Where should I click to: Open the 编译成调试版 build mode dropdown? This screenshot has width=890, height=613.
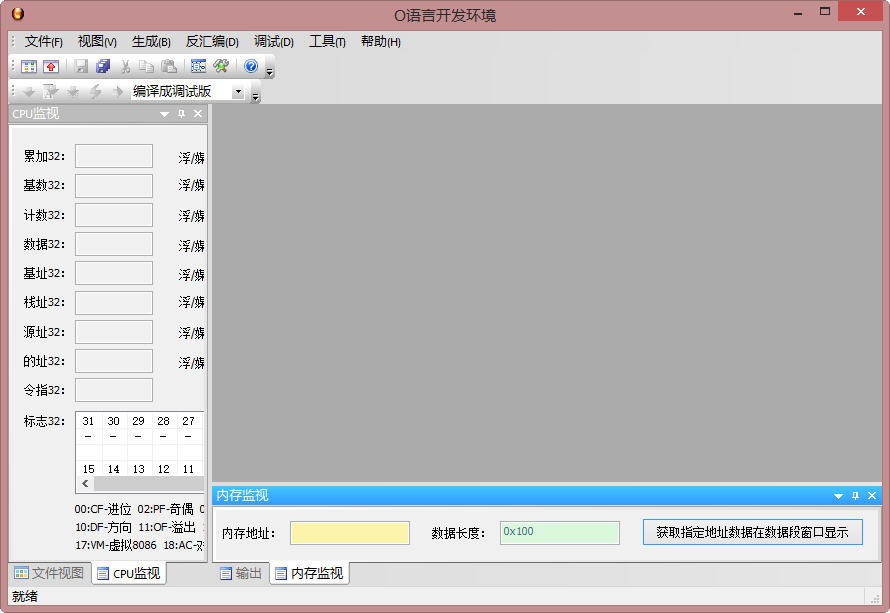238,92
